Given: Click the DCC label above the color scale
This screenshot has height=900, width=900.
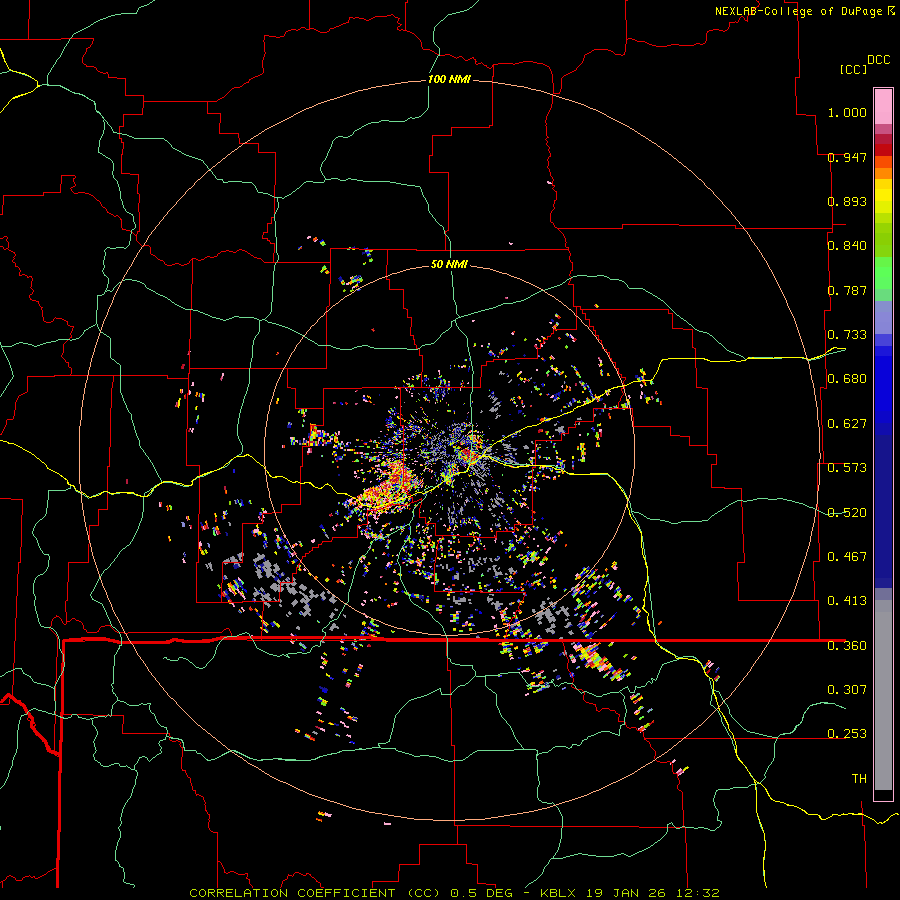Looking at the screenshot, I should tap(879, 60).
